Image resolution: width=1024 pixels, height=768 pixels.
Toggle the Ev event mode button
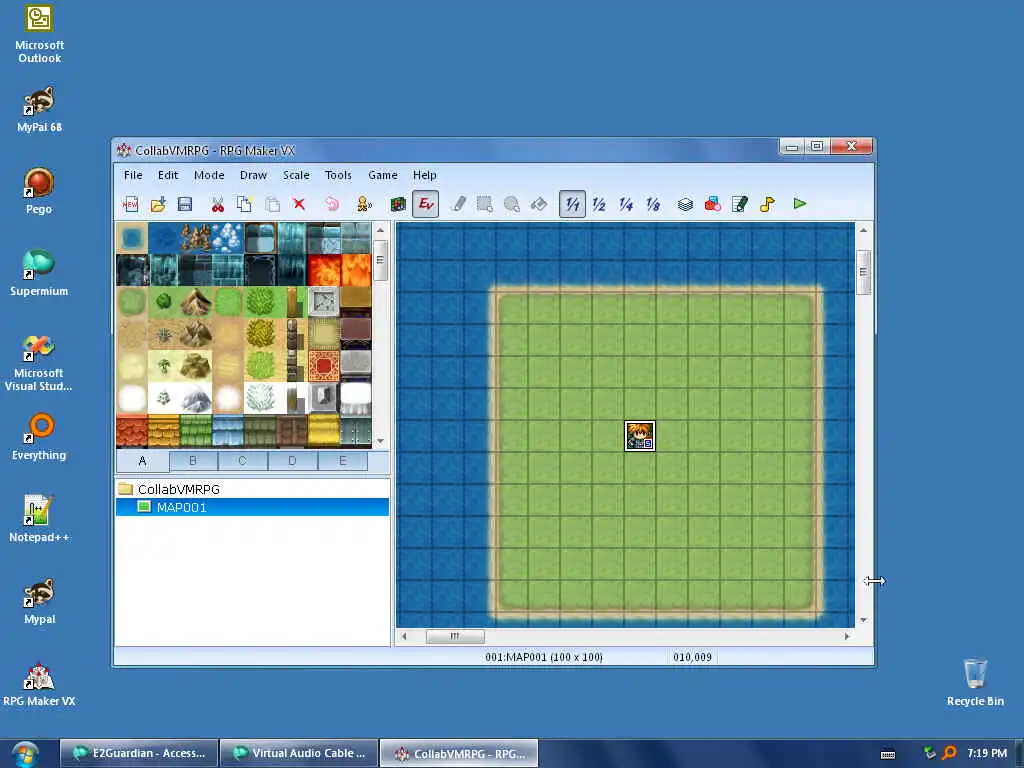[425, 204]
